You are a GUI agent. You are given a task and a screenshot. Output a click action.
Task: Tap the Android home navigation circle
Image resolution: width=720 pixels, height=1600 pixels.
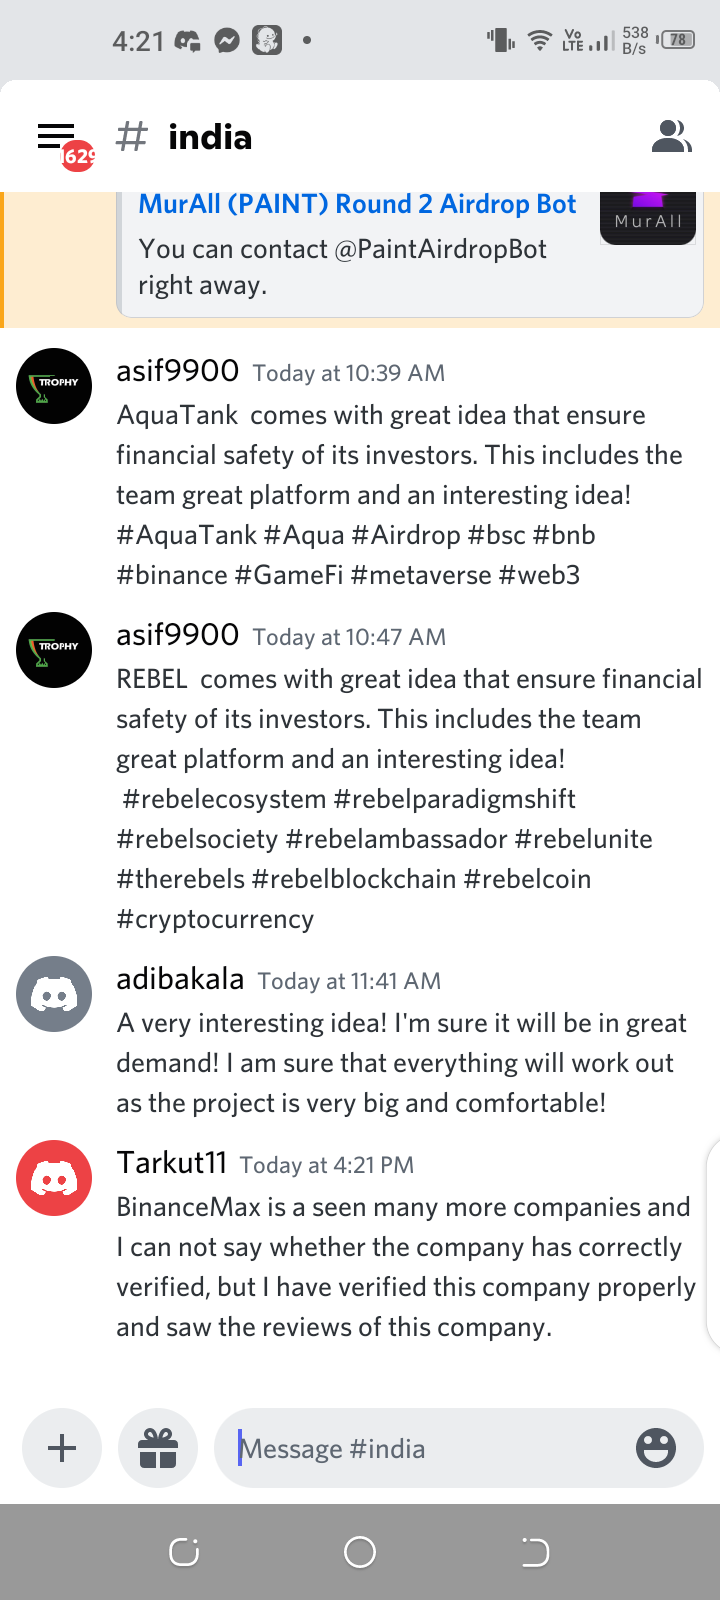(x=360, y=1552)
